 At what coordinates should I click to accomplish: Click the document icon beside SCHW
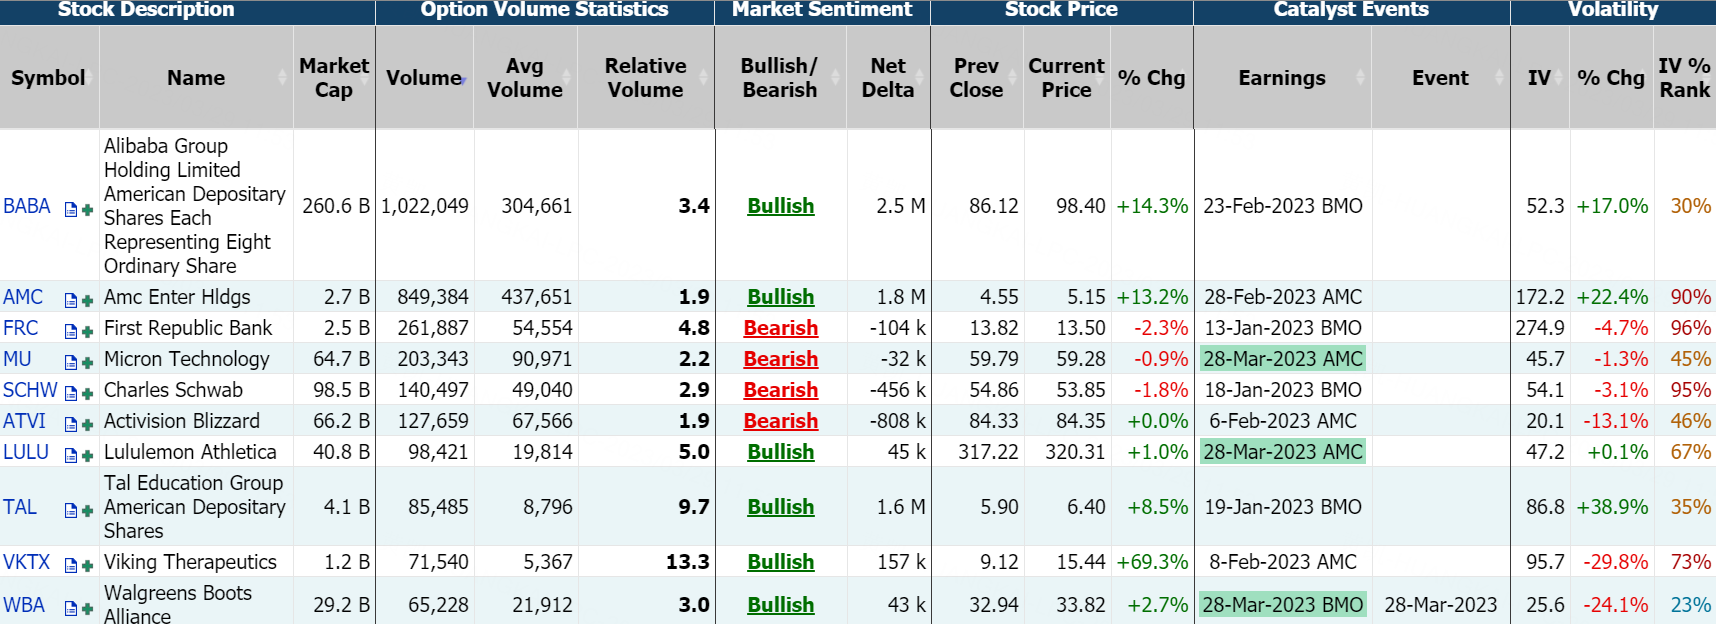point(71,393)
